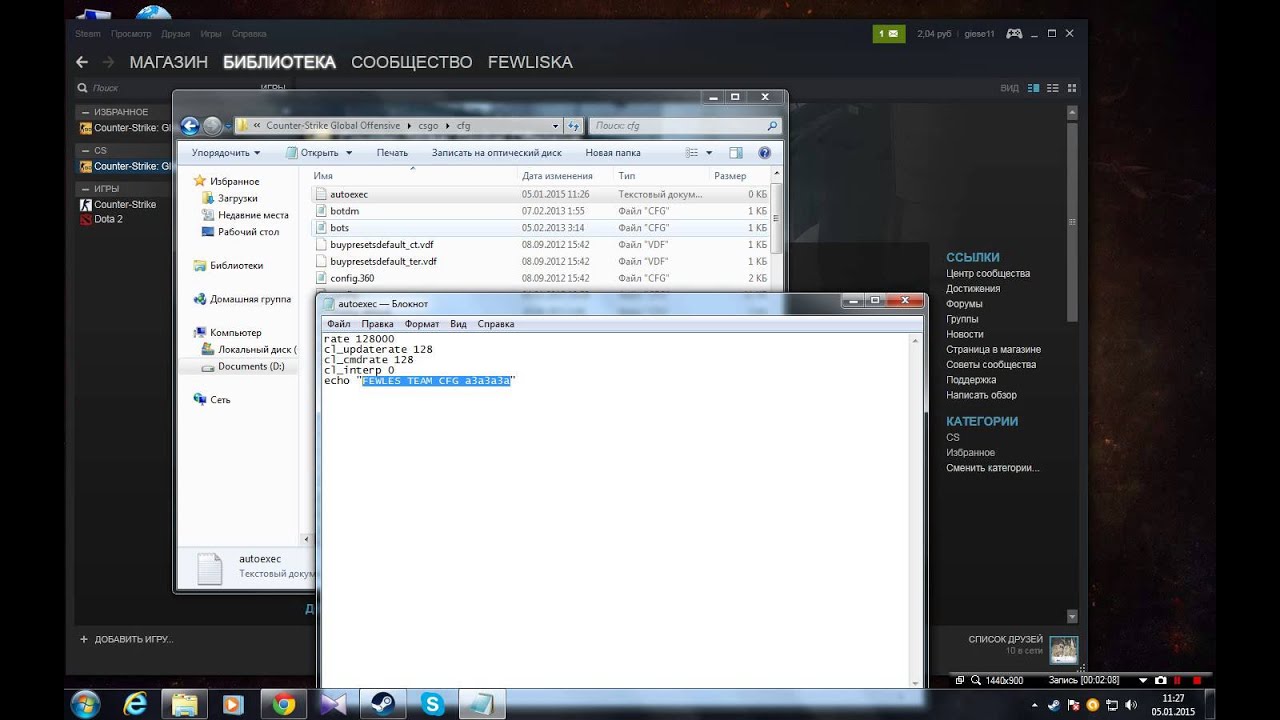Collapse the CS category in Steam
1280x720 pixels.
tap(85, 151)
